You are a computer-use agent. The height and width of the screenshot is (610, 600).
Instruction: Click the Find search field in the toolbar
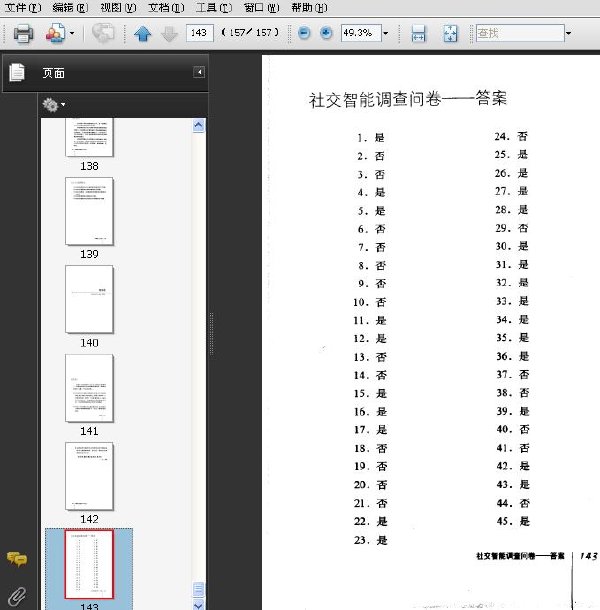tap(520, 33)
